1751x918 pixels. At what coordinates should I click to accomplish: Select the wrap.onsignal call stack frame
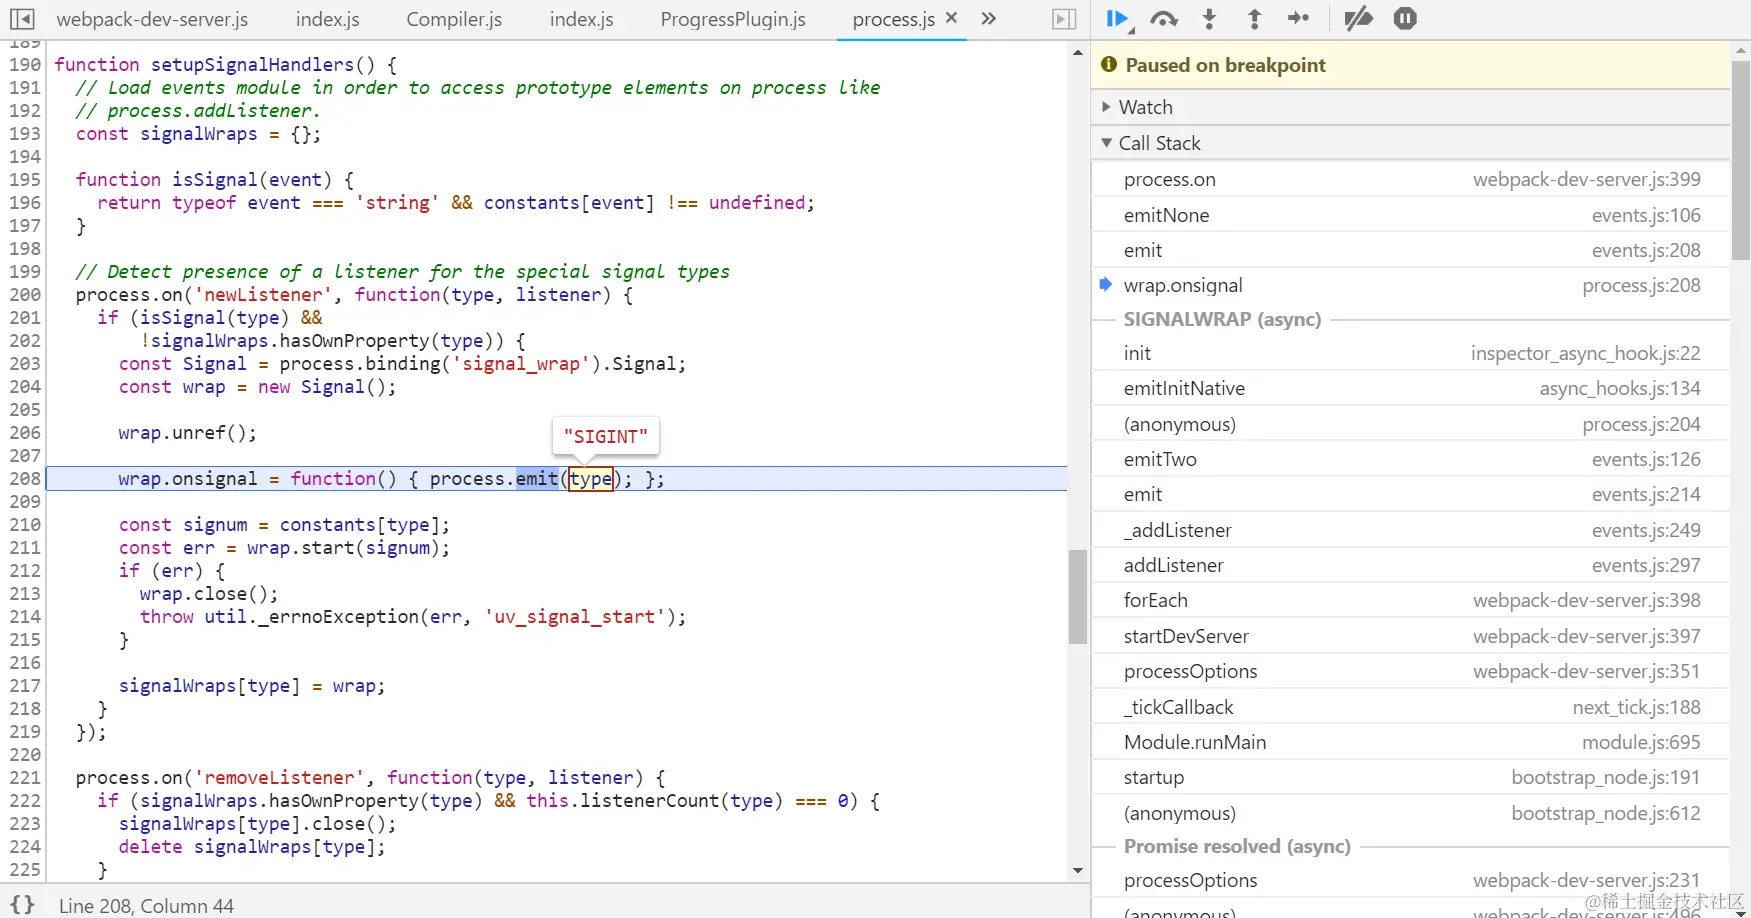coord(1410,285)
